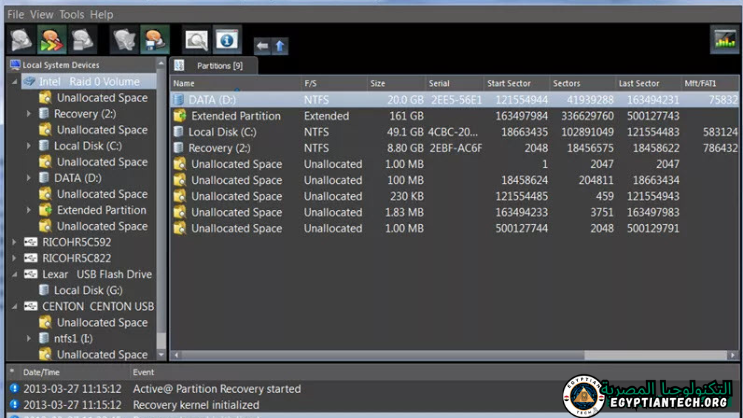Expand the RICOHR5C592 device node
Image resolution: width=743 pixels, height=418 pixels.
click(14, 242)
